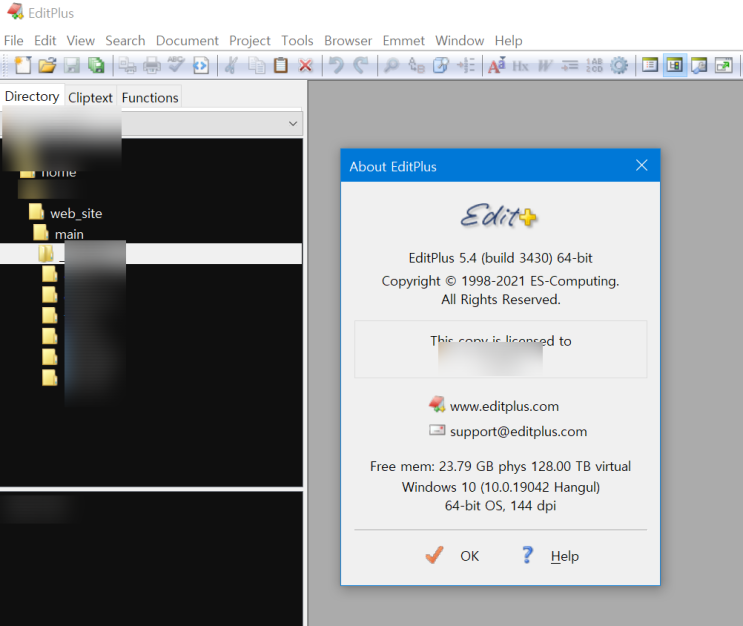Toggle the W word wrap icon
Image resolution: width=743 pixels, height=626 pixels.
coord(545,65)
